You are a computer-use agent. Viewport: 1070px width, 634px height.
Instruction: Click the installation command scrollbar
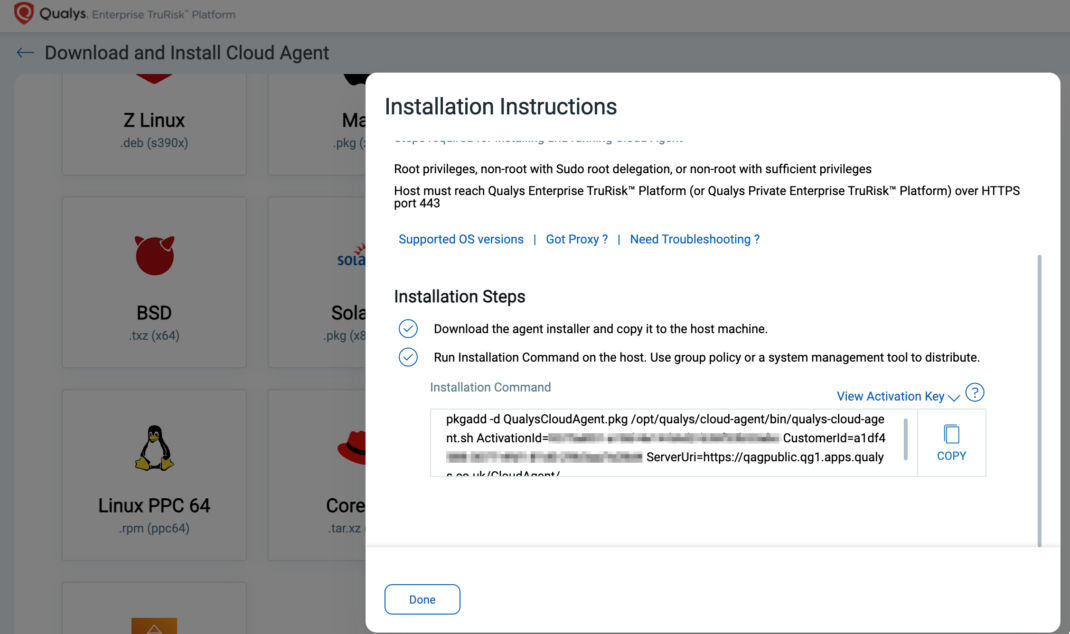906,440
